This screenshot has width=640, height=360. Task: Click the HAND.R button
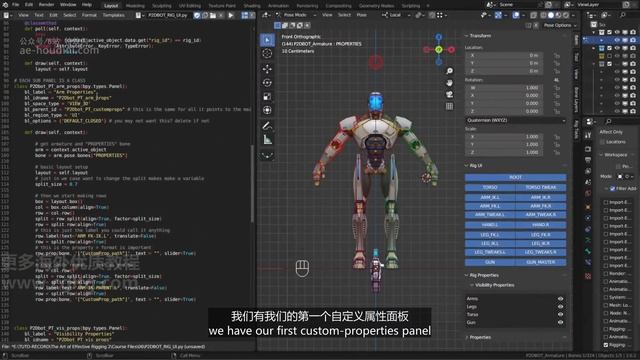541,225
